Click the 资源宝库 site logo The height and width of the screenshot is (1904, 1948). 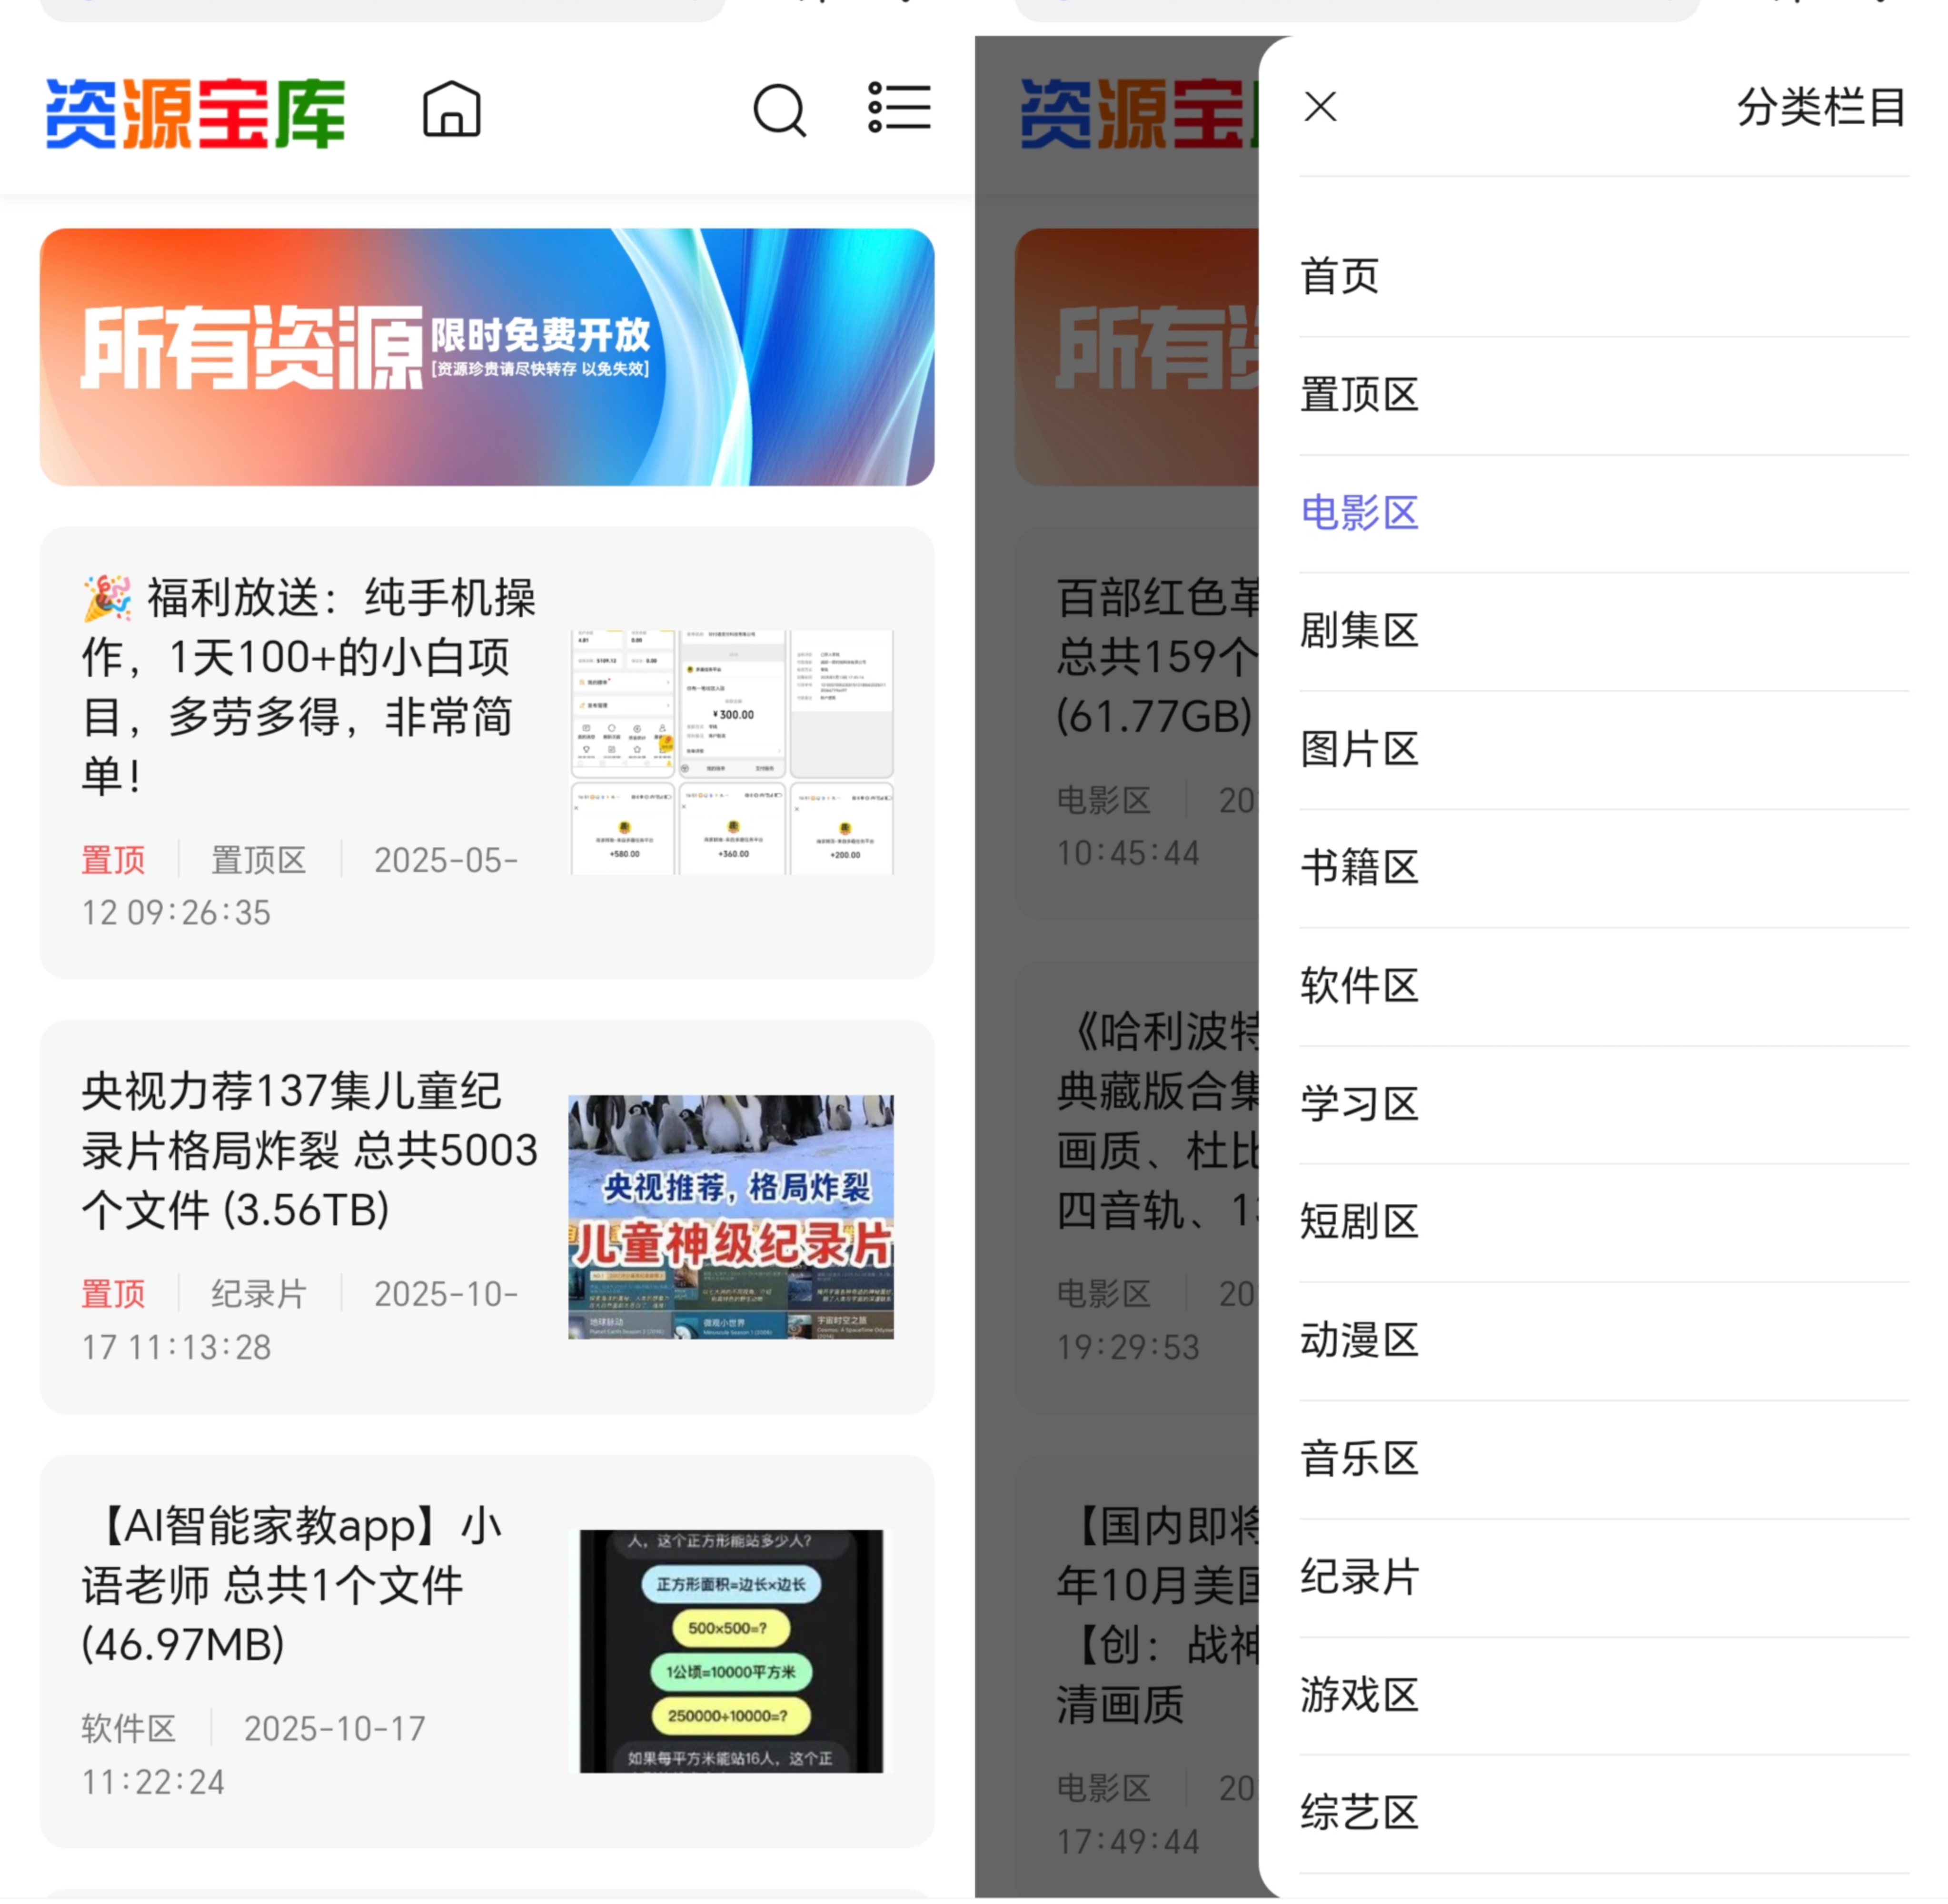pyautogui.click(x=196, y=110)
